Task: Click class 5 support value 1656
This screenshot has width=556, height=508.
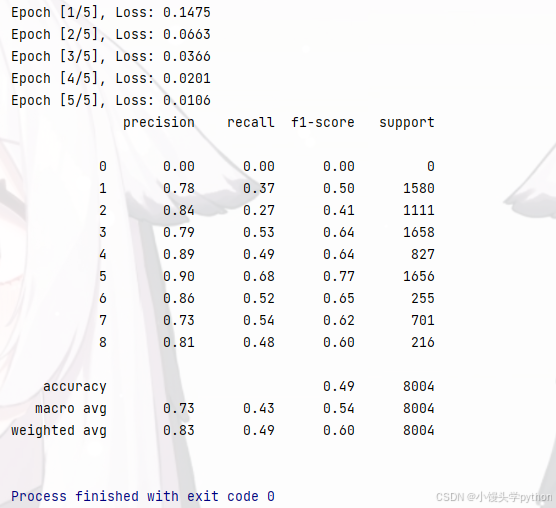Action: [x=419, y=277]
